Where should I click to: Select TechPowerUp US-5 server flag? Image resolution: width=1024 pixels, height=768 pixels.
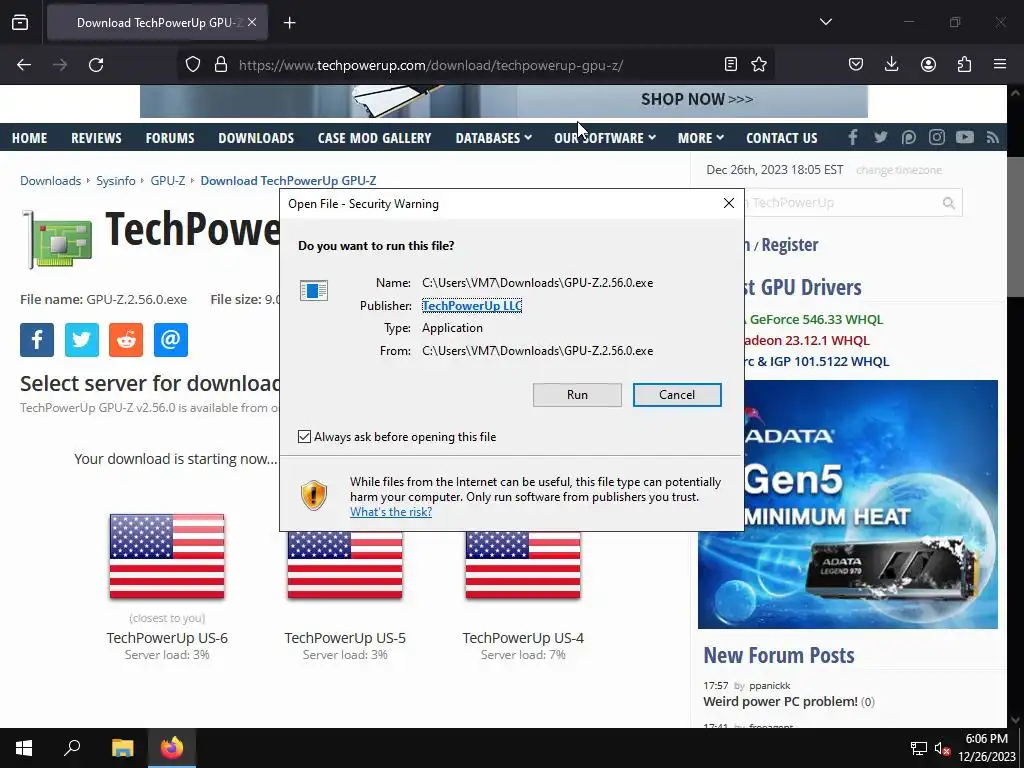[345, 565]
